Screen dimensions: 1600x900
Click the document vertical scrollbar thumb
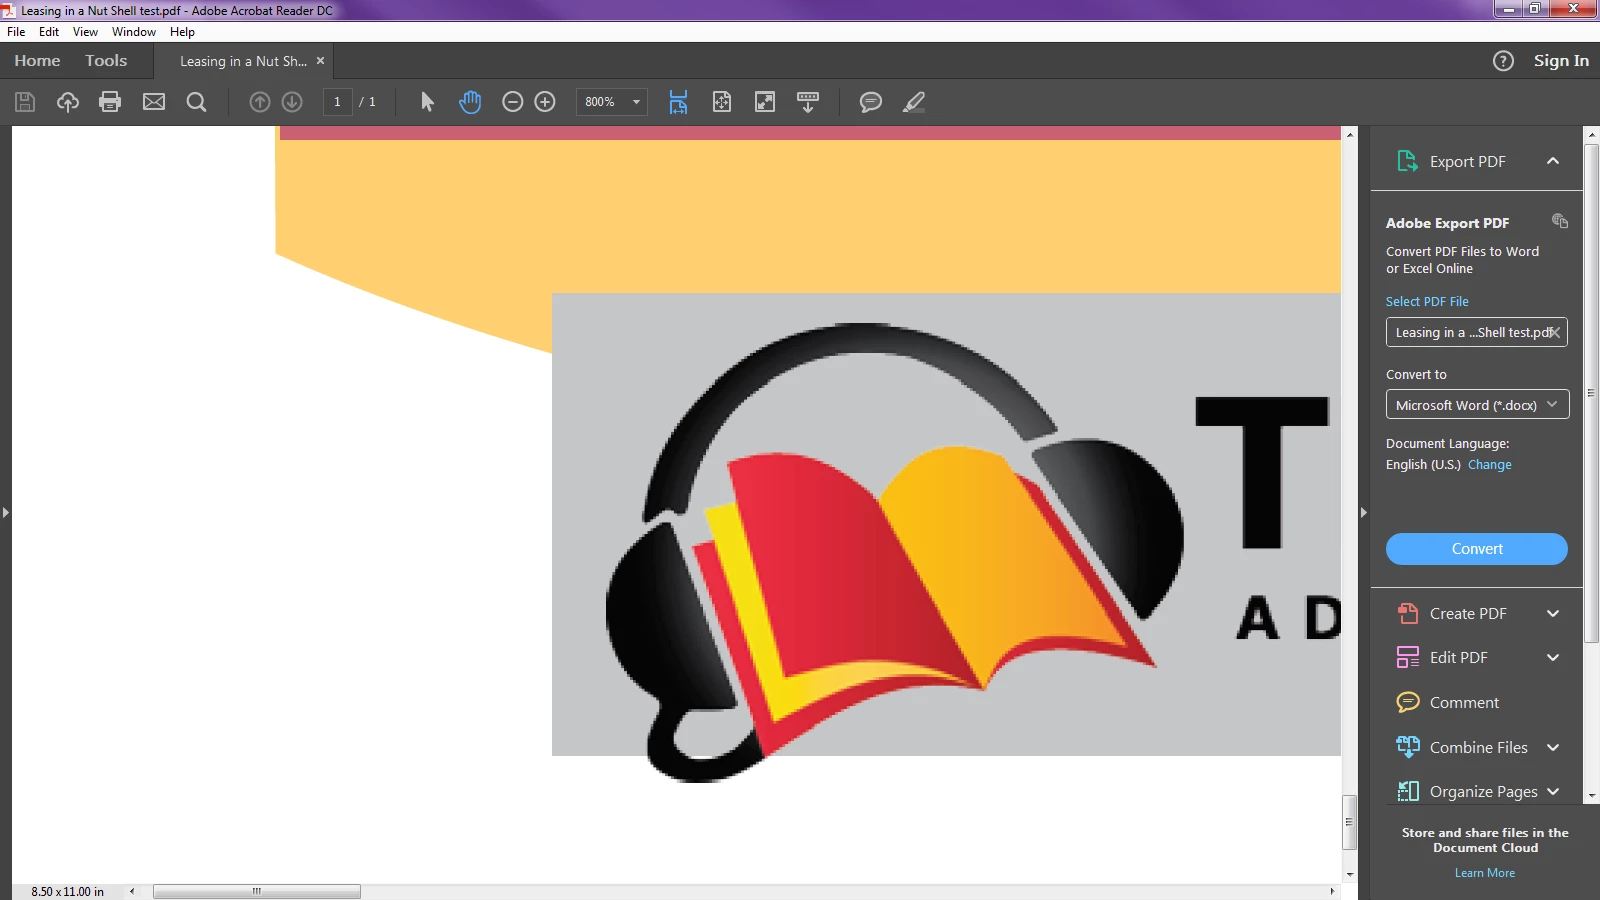pyautogui.click(x=1350, y=822)
